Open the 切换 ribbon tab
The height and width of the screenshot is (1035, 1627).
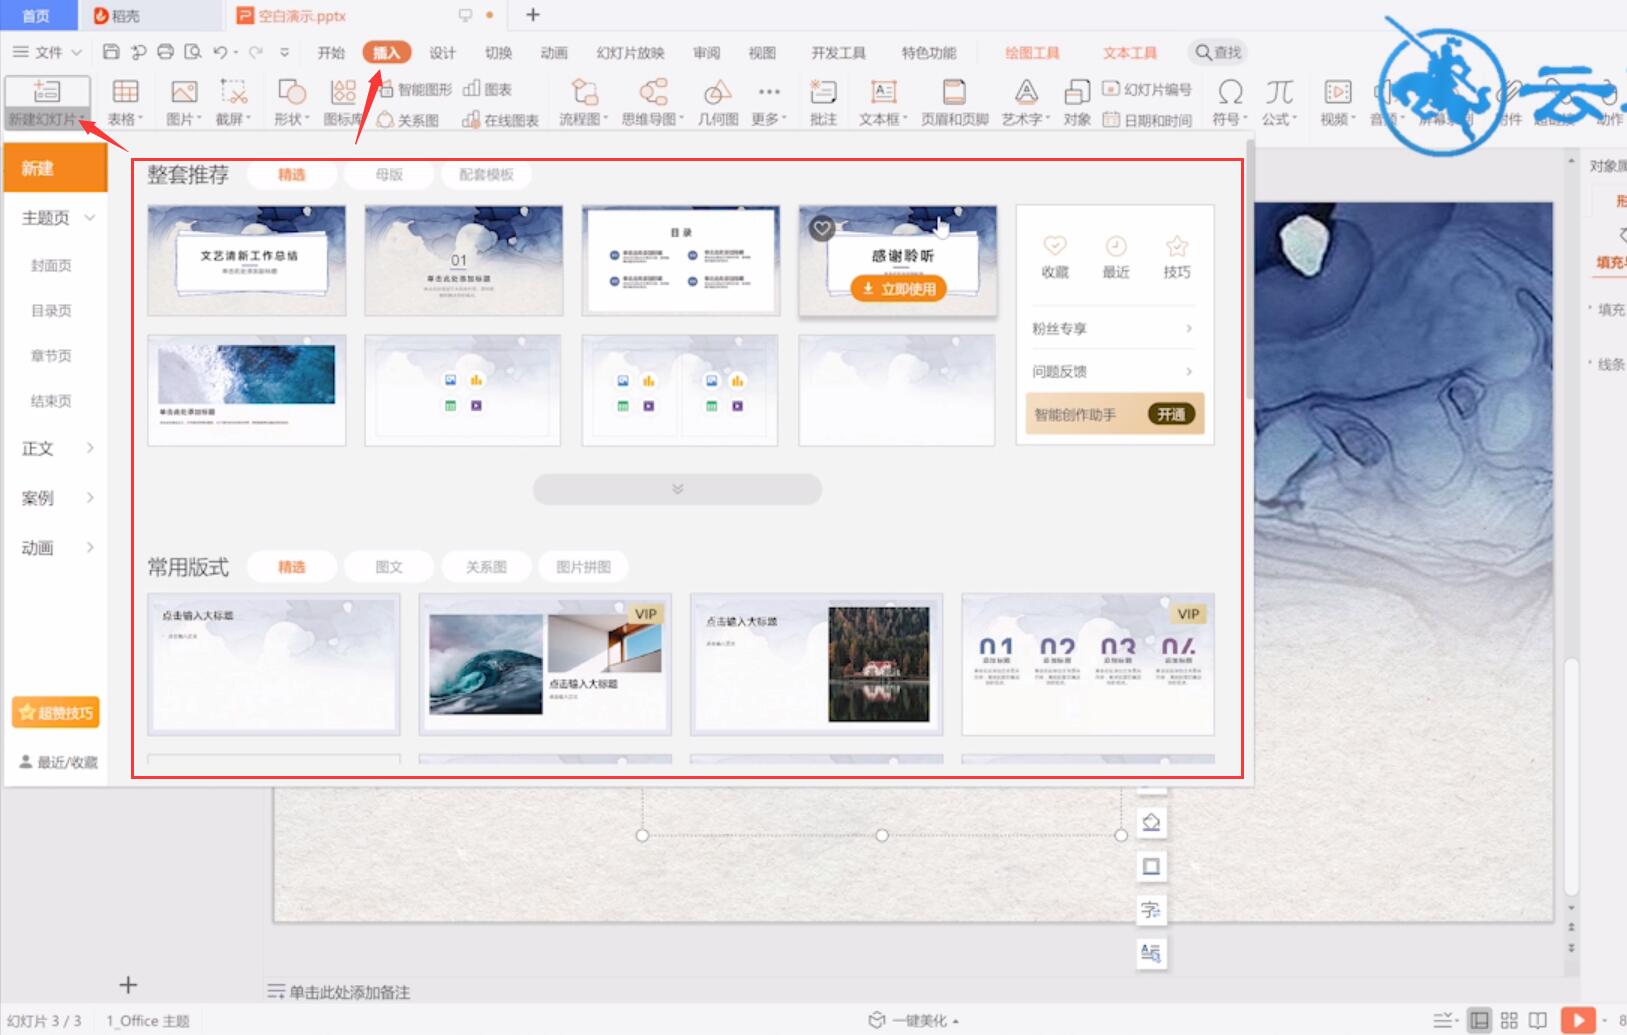pos(498,52)
